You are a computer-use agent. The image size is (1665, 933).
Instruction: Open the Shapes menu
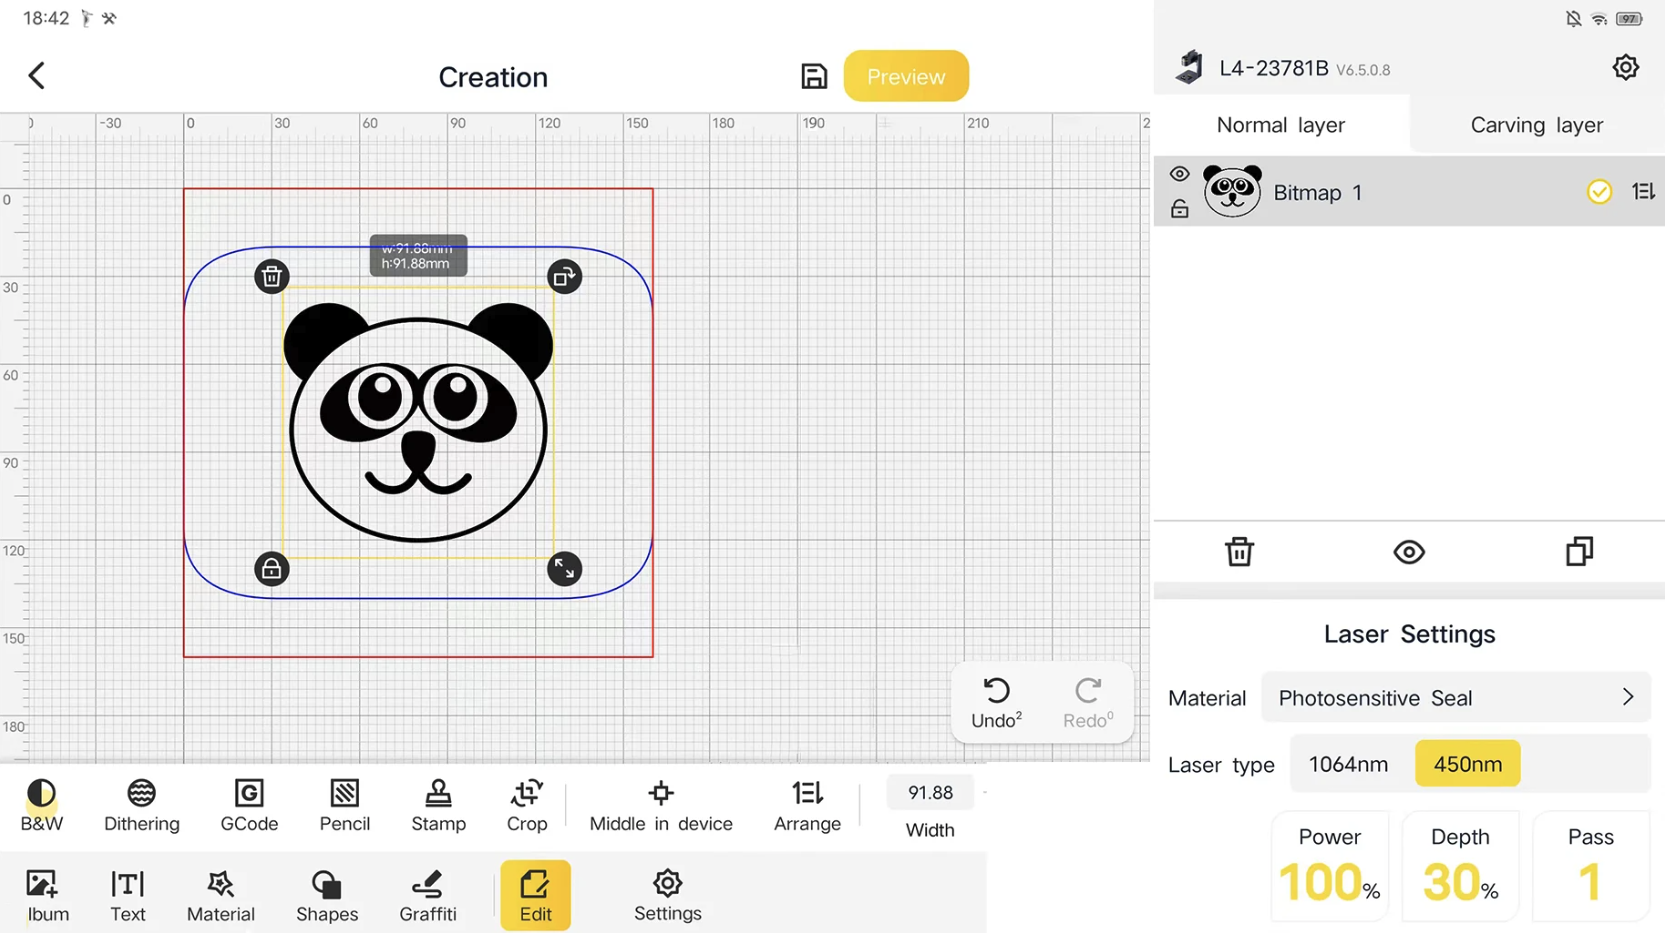[x=326, y=896]
